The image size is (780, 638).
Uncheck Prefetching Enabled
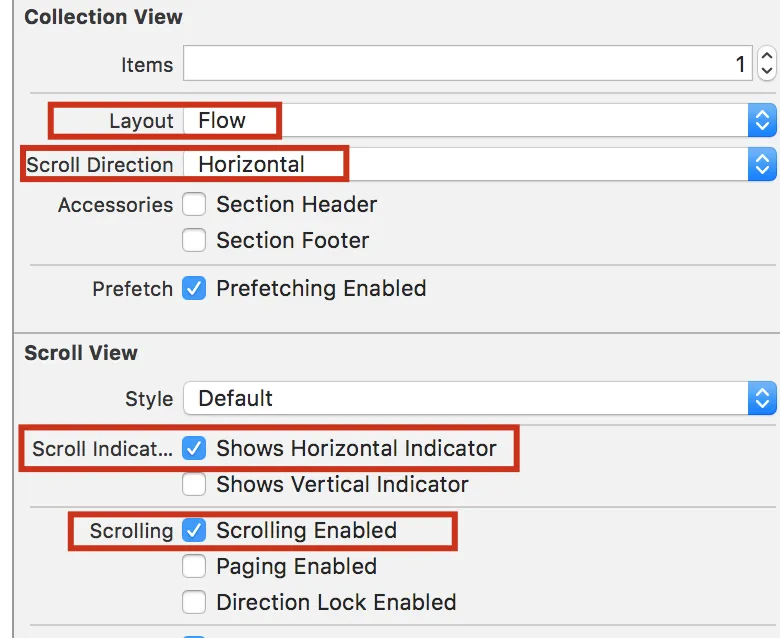[195, 289]
